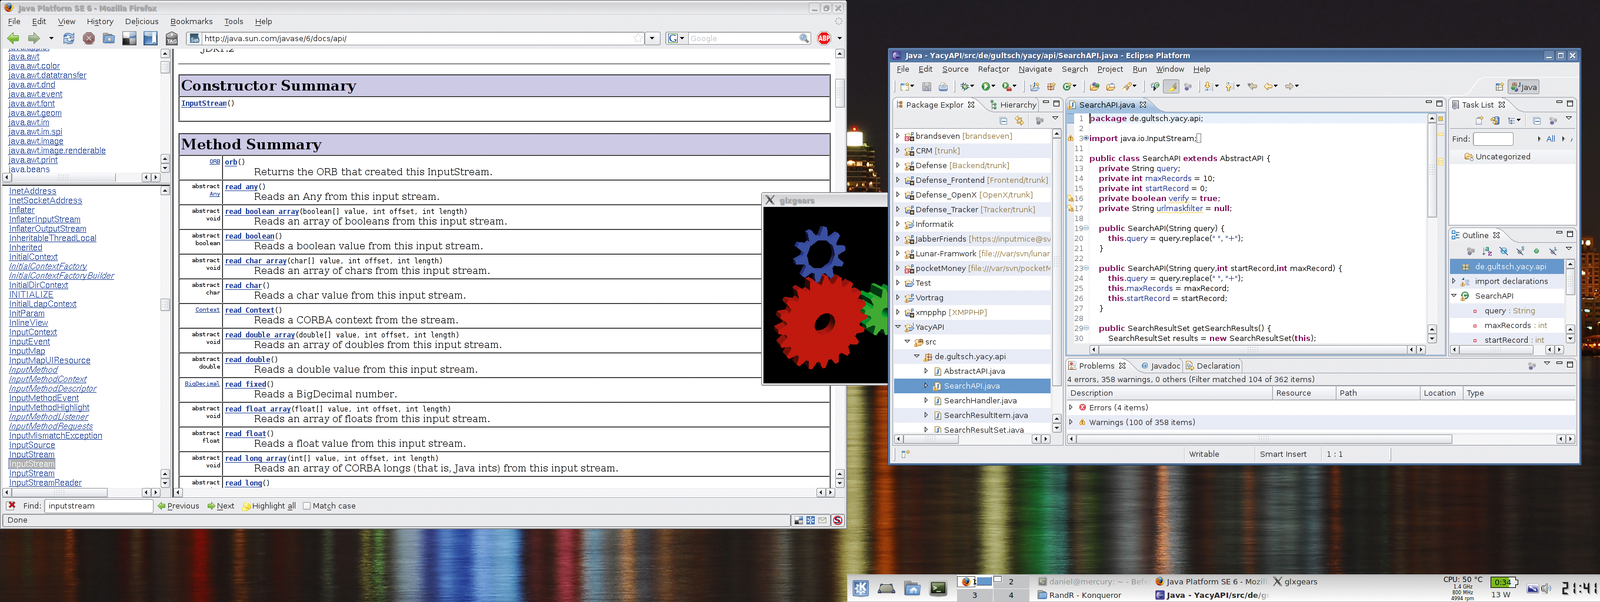Viewport: 1600px width, 602px height.
Task: Open the Firefox address bar history dropdown
Action: pyautogui.click(x=652, y=38)
